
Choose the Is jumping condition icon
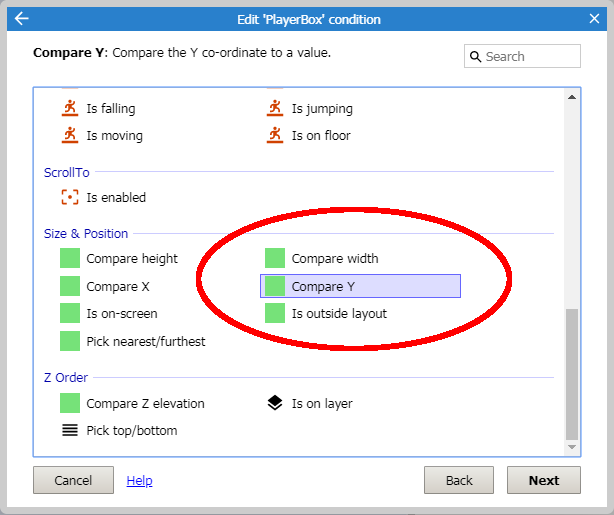[x=275, y=108]
